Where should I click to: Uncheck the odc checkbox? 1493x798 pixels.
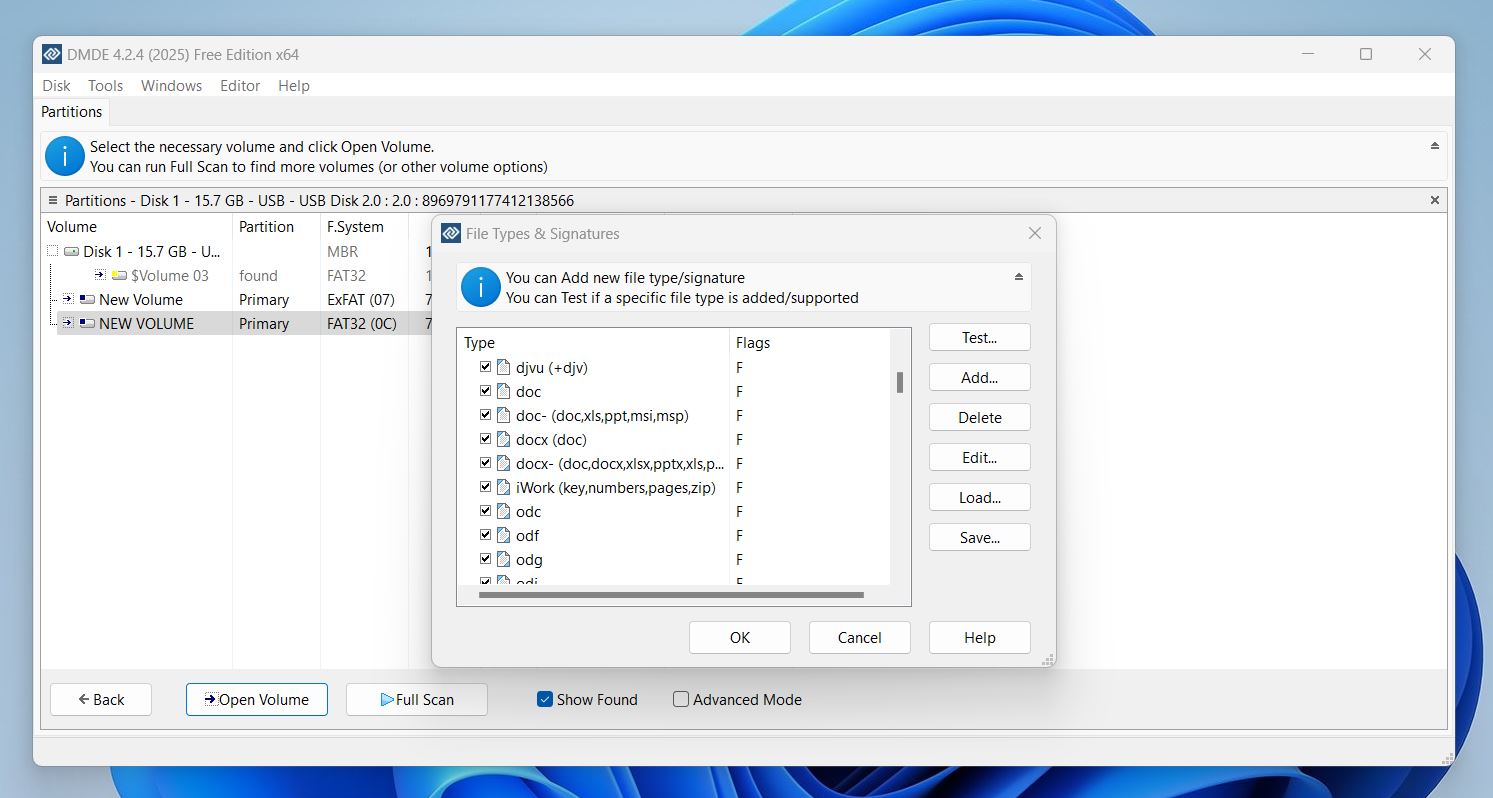click(486, 511)
